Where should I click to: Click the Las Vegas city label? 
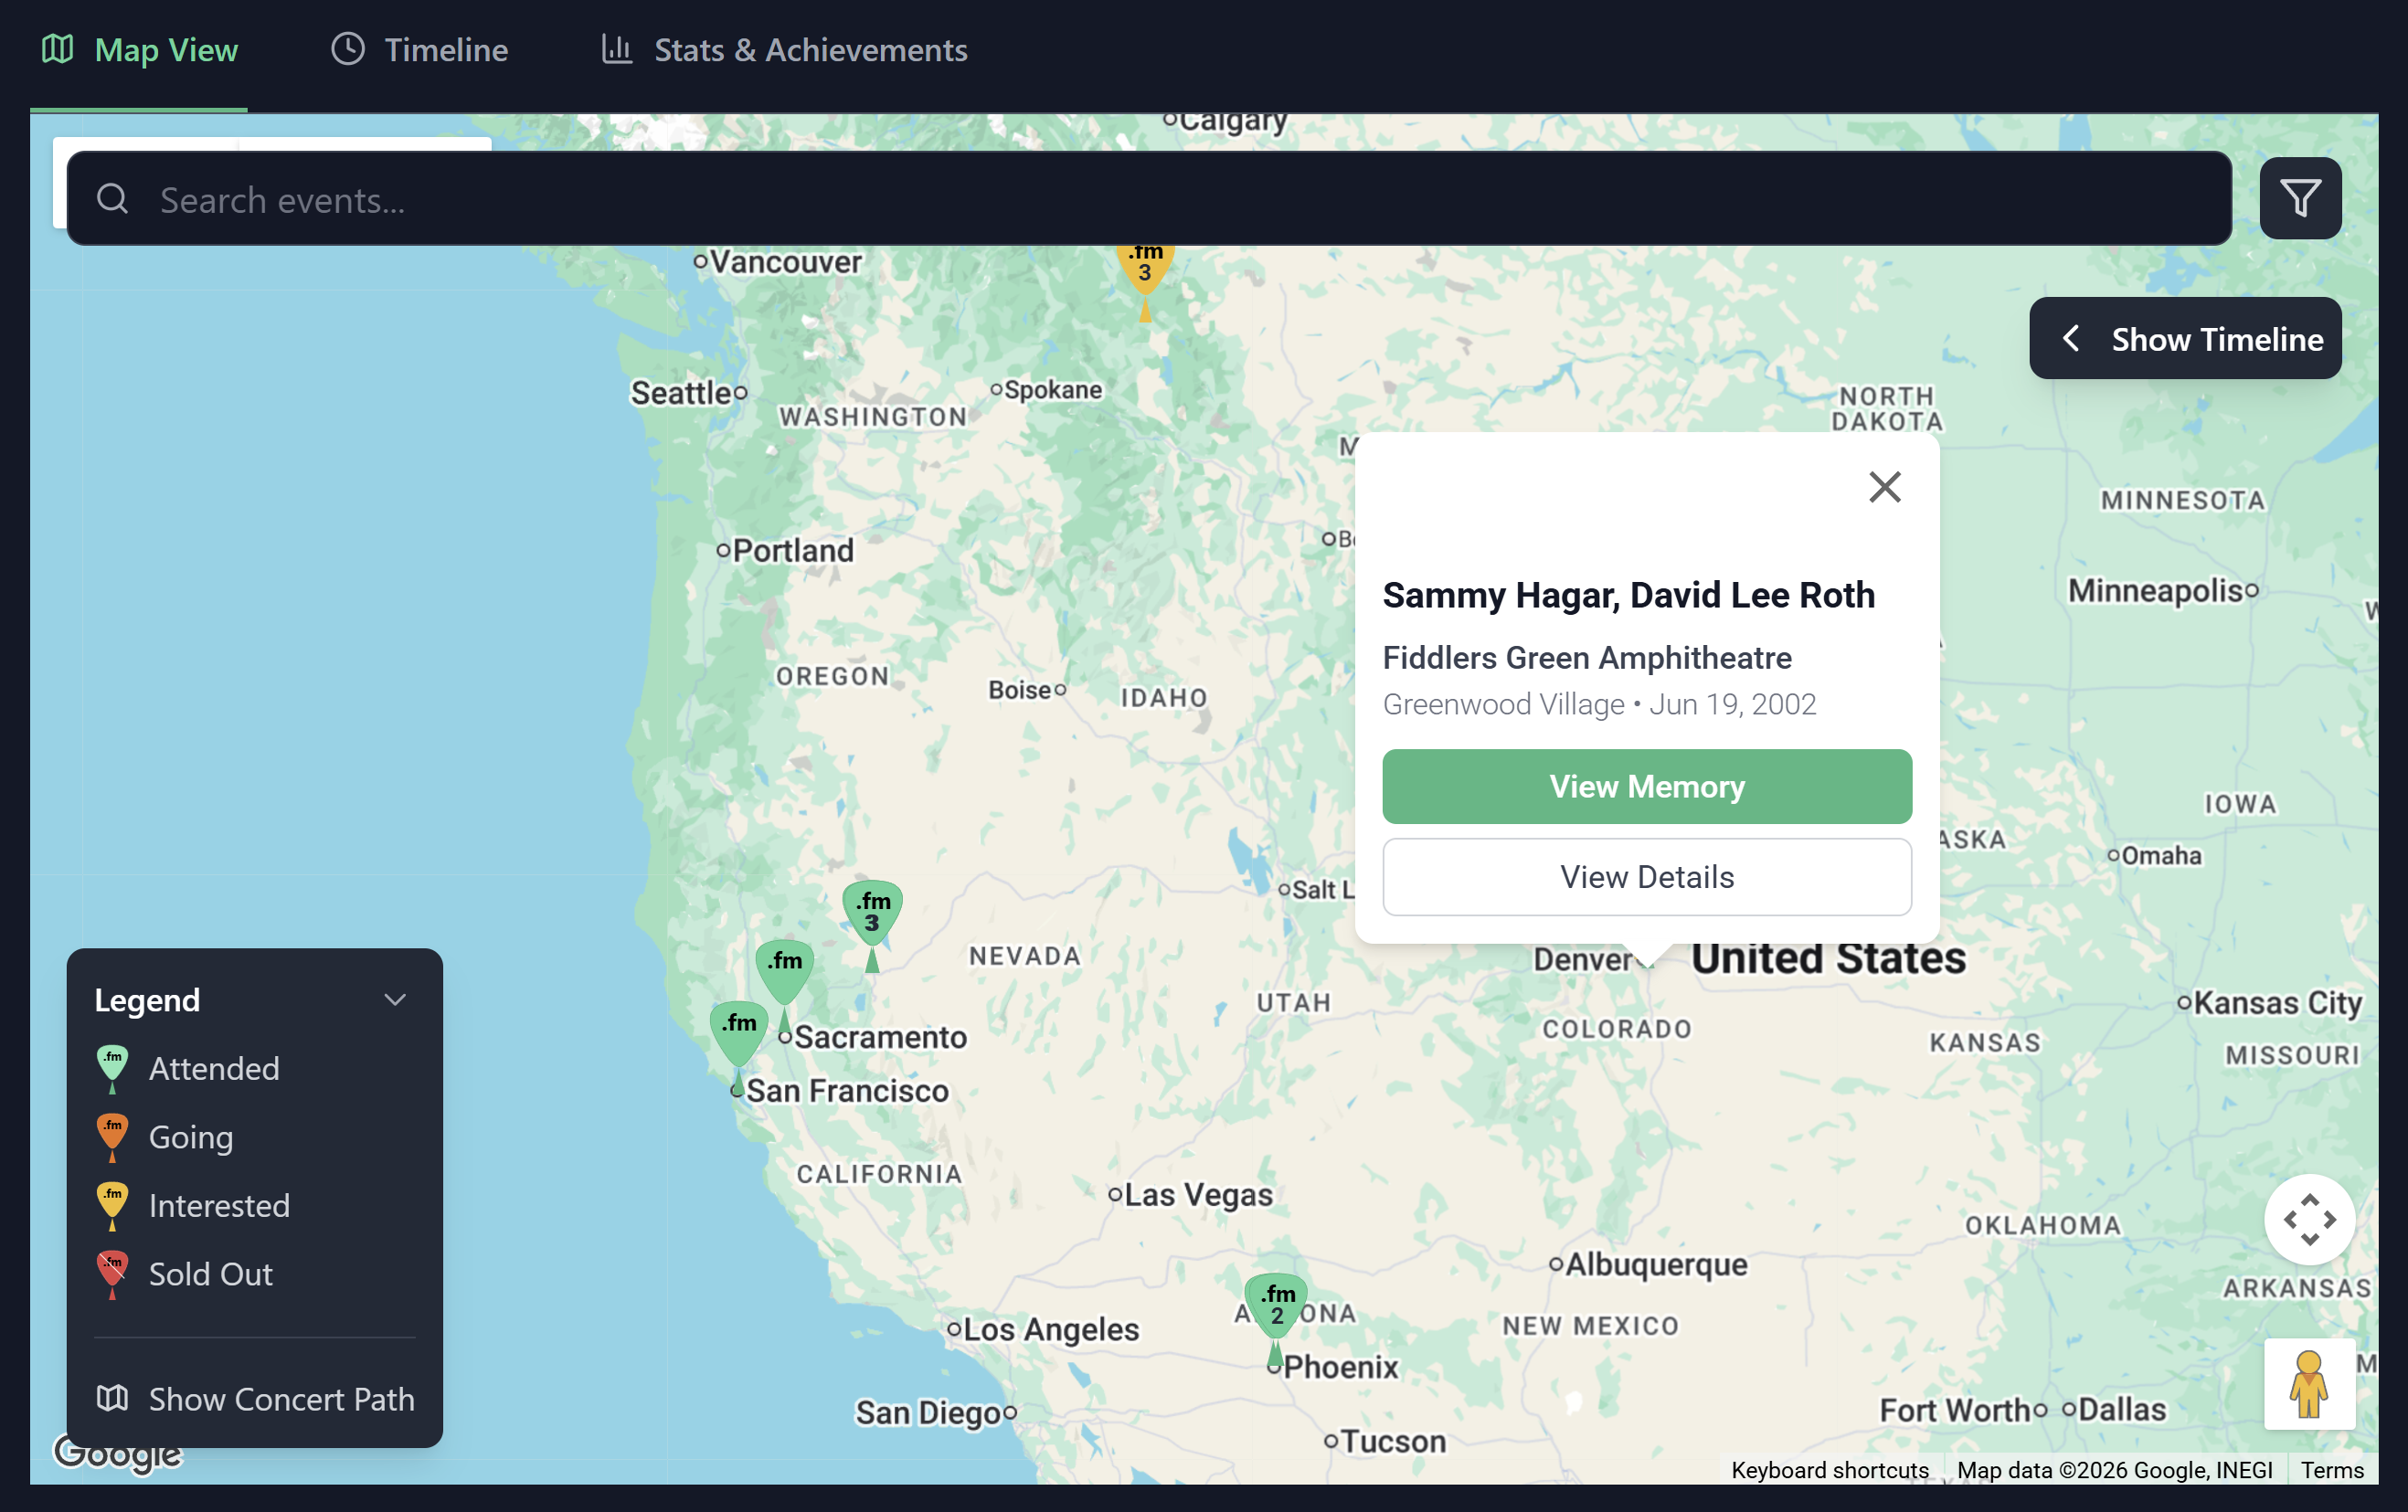(1198, 1194)
